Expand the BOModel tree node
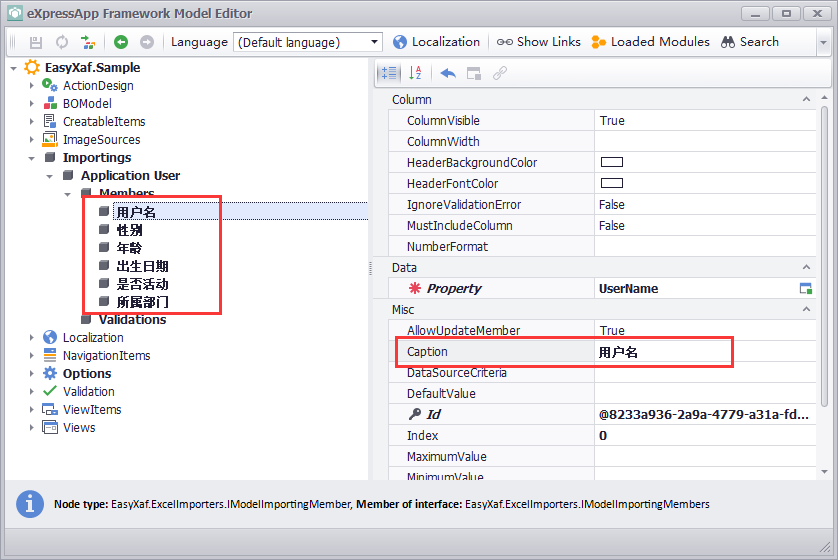 click(x=31, y=104)
